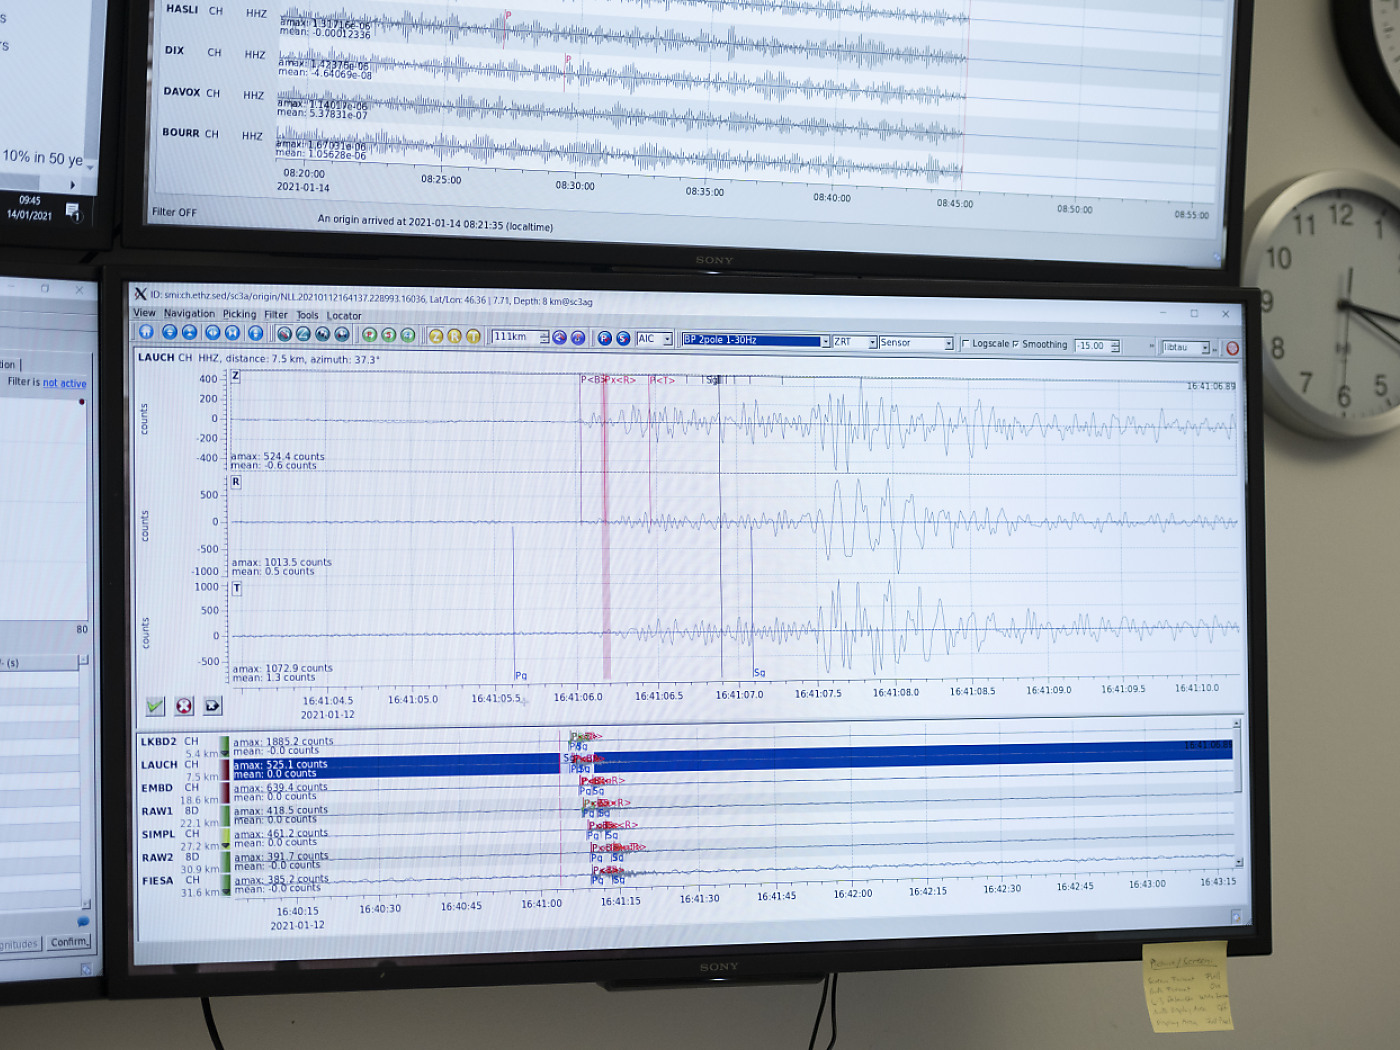Select the blue S phase picking button
Image resolution: width=1400 pixels, height=1050 pixels.
tap(623, 338)
